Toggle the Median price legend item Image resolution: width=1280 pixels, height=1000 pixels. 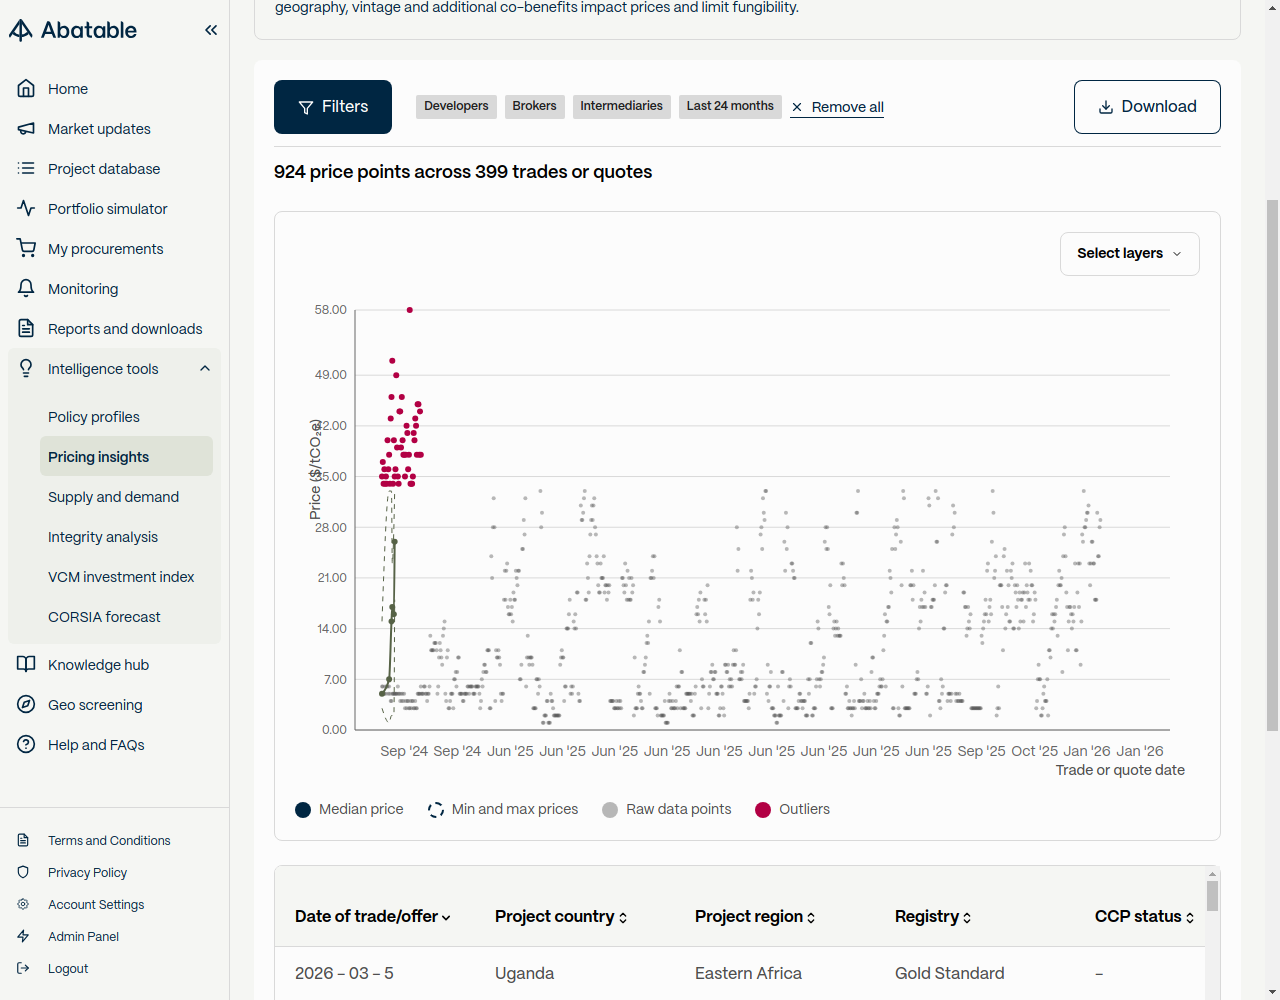pos(350,810)
